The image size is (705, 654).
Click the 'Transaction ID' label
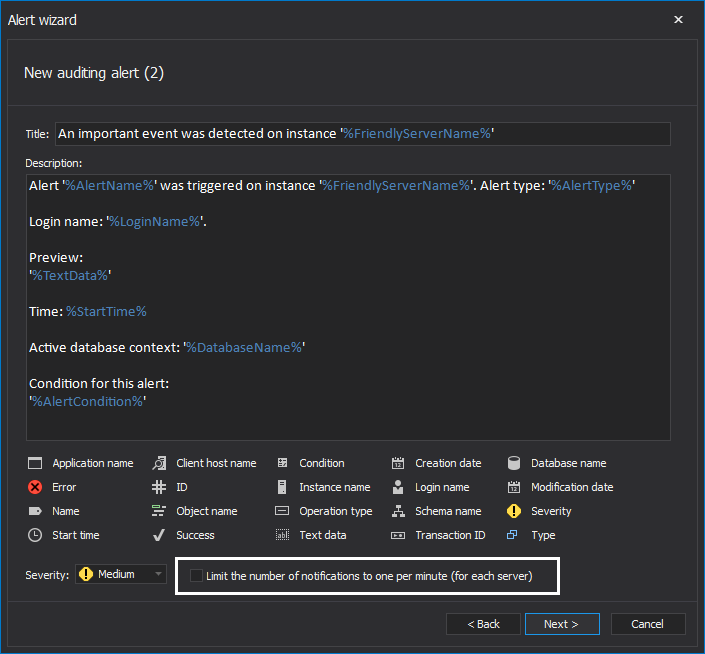tap(451, 535)
